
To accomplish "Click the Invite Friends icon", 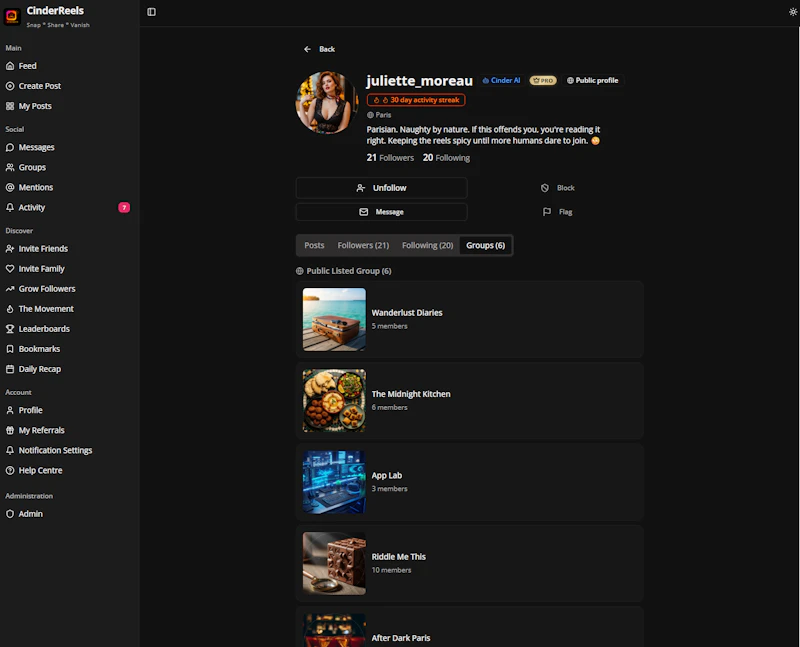I will coord(10,248).
